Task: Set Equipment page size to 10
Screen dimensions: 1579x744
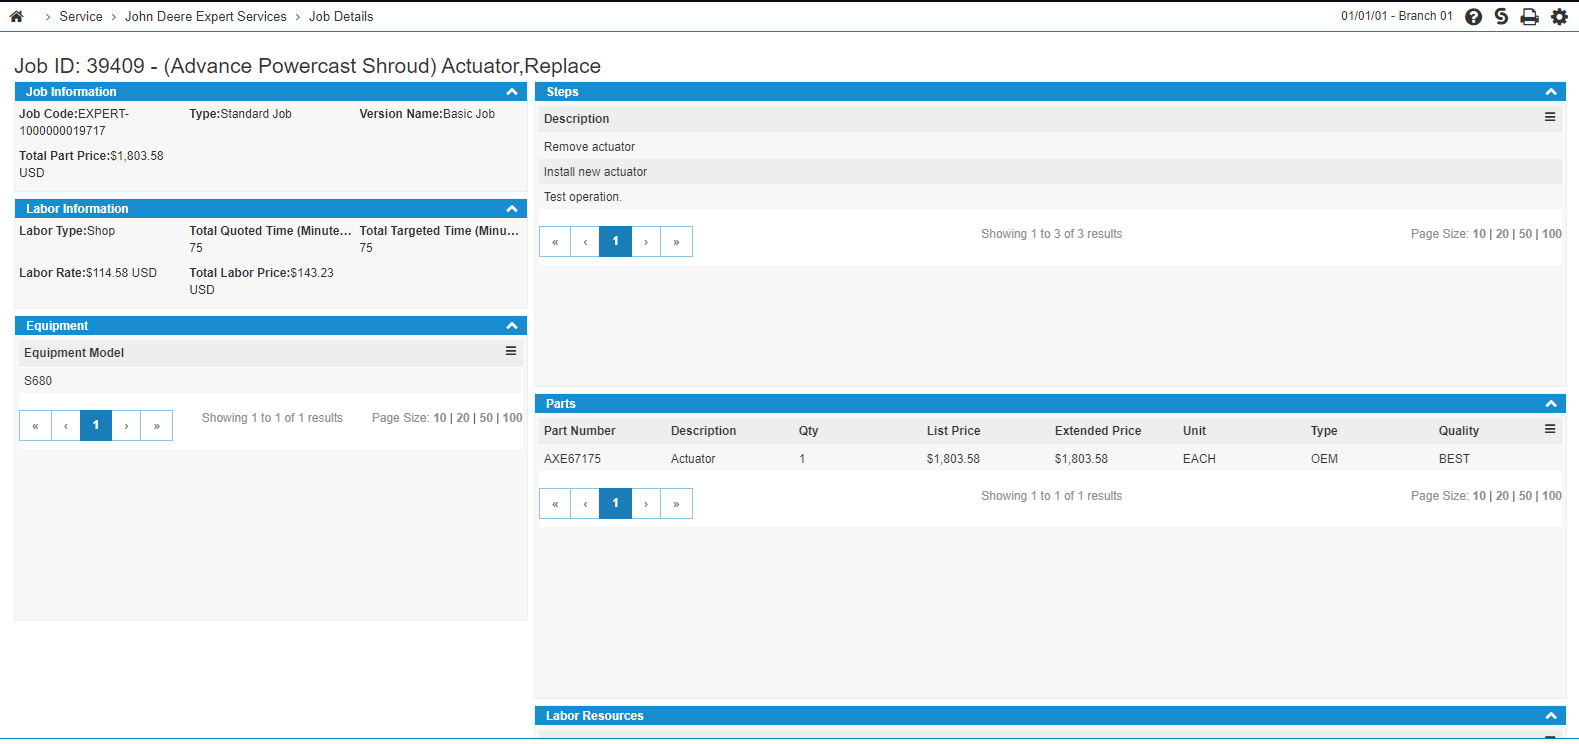Action: click(440, 418)
